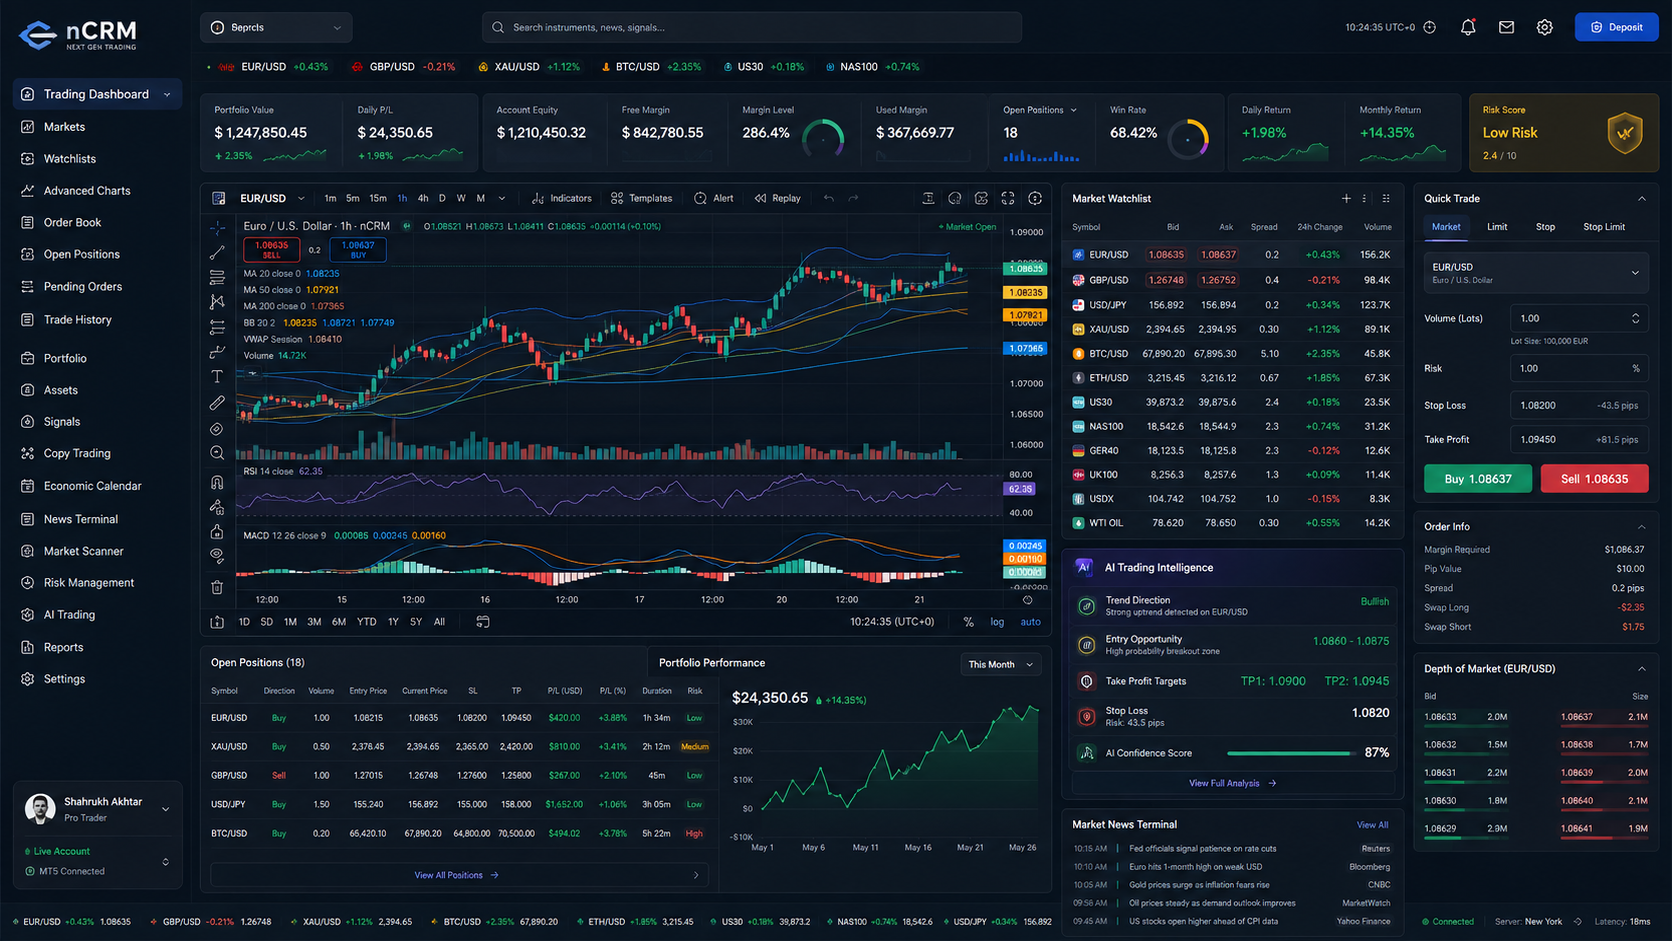Set an Alert from the chart toolbar

714,198
